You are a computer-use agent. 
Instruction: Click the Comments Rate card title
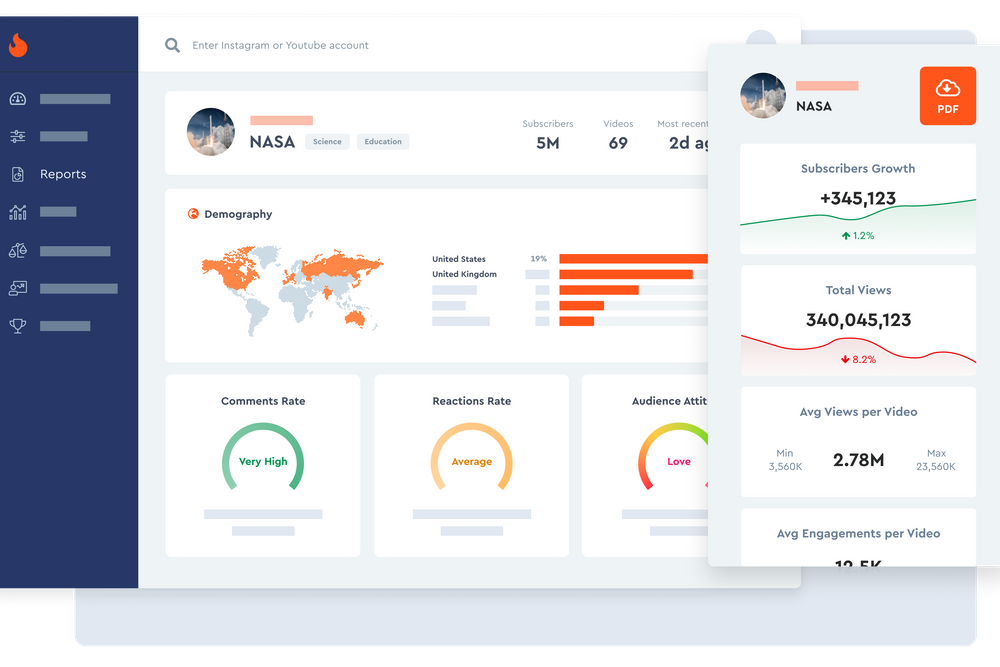coord(263,401)
